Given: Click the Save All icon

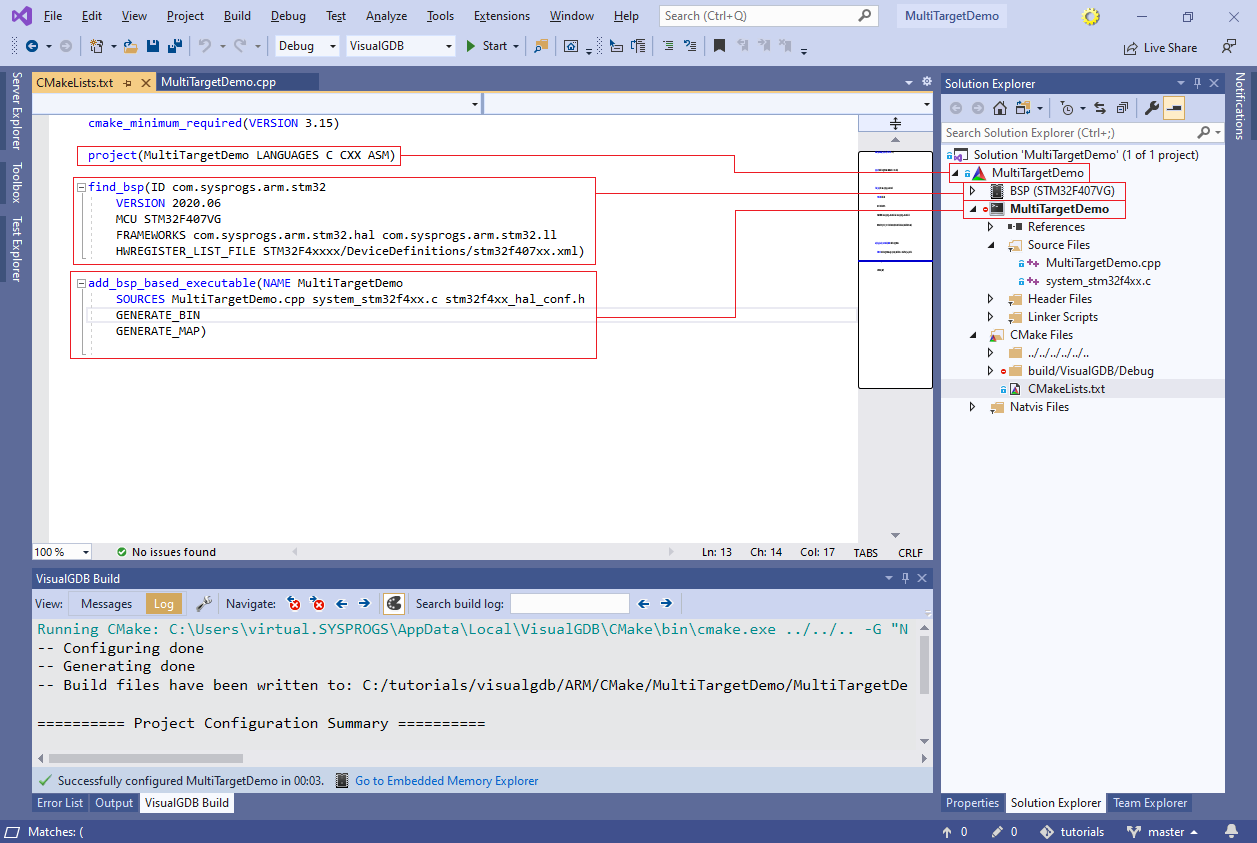Looking at the screenshot, I should pyautogui.click(x=174, y=46).
